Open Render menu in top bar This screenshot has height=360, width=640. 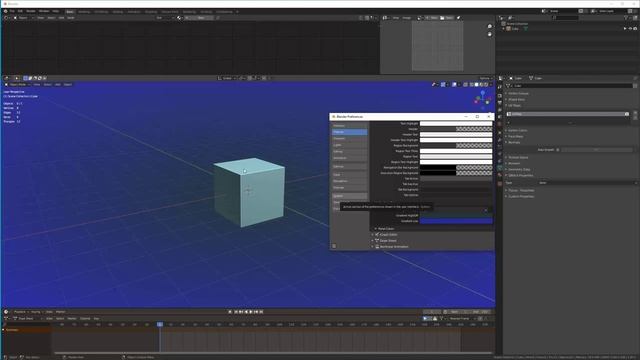[31, 11]
